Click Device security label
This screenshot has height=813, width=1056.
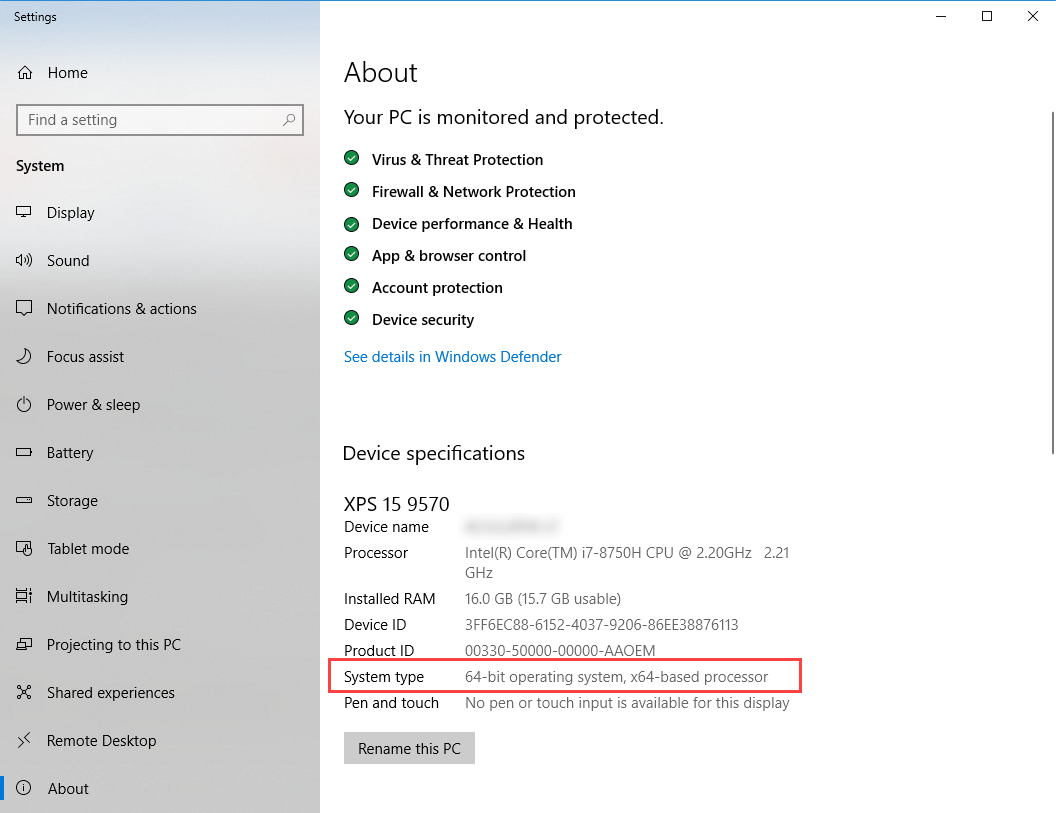click(x=423, y=320)
